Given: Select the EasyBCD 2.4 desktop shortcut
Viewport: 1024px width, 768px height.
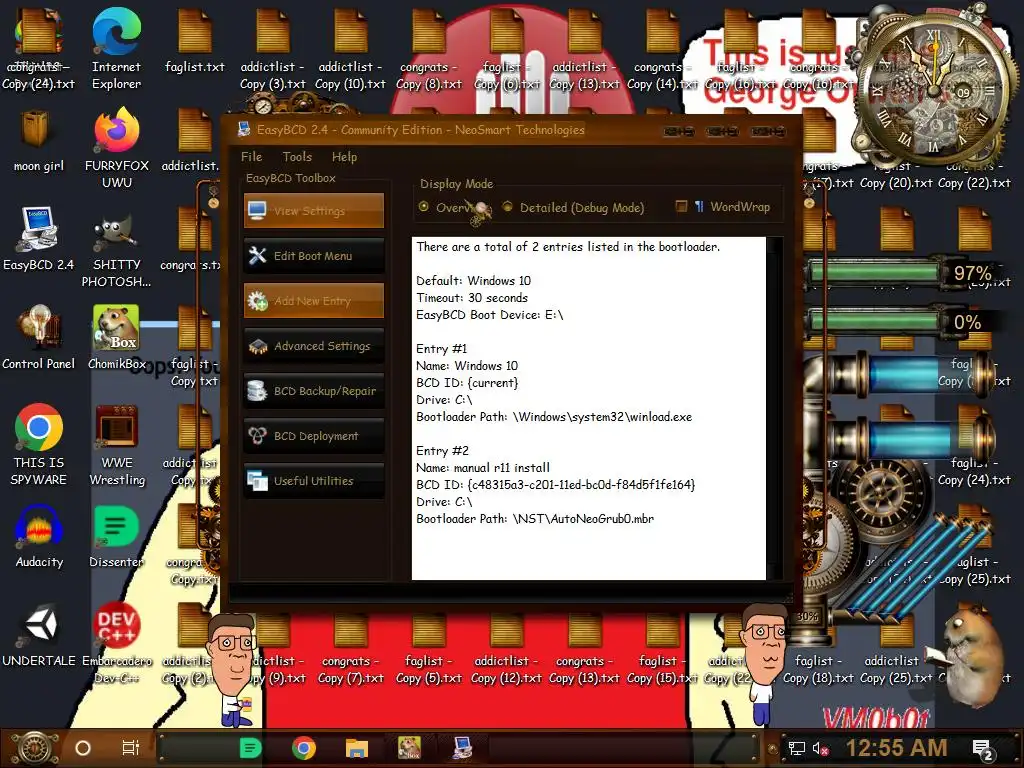Looking at the screenshot, I should [39, 240].
